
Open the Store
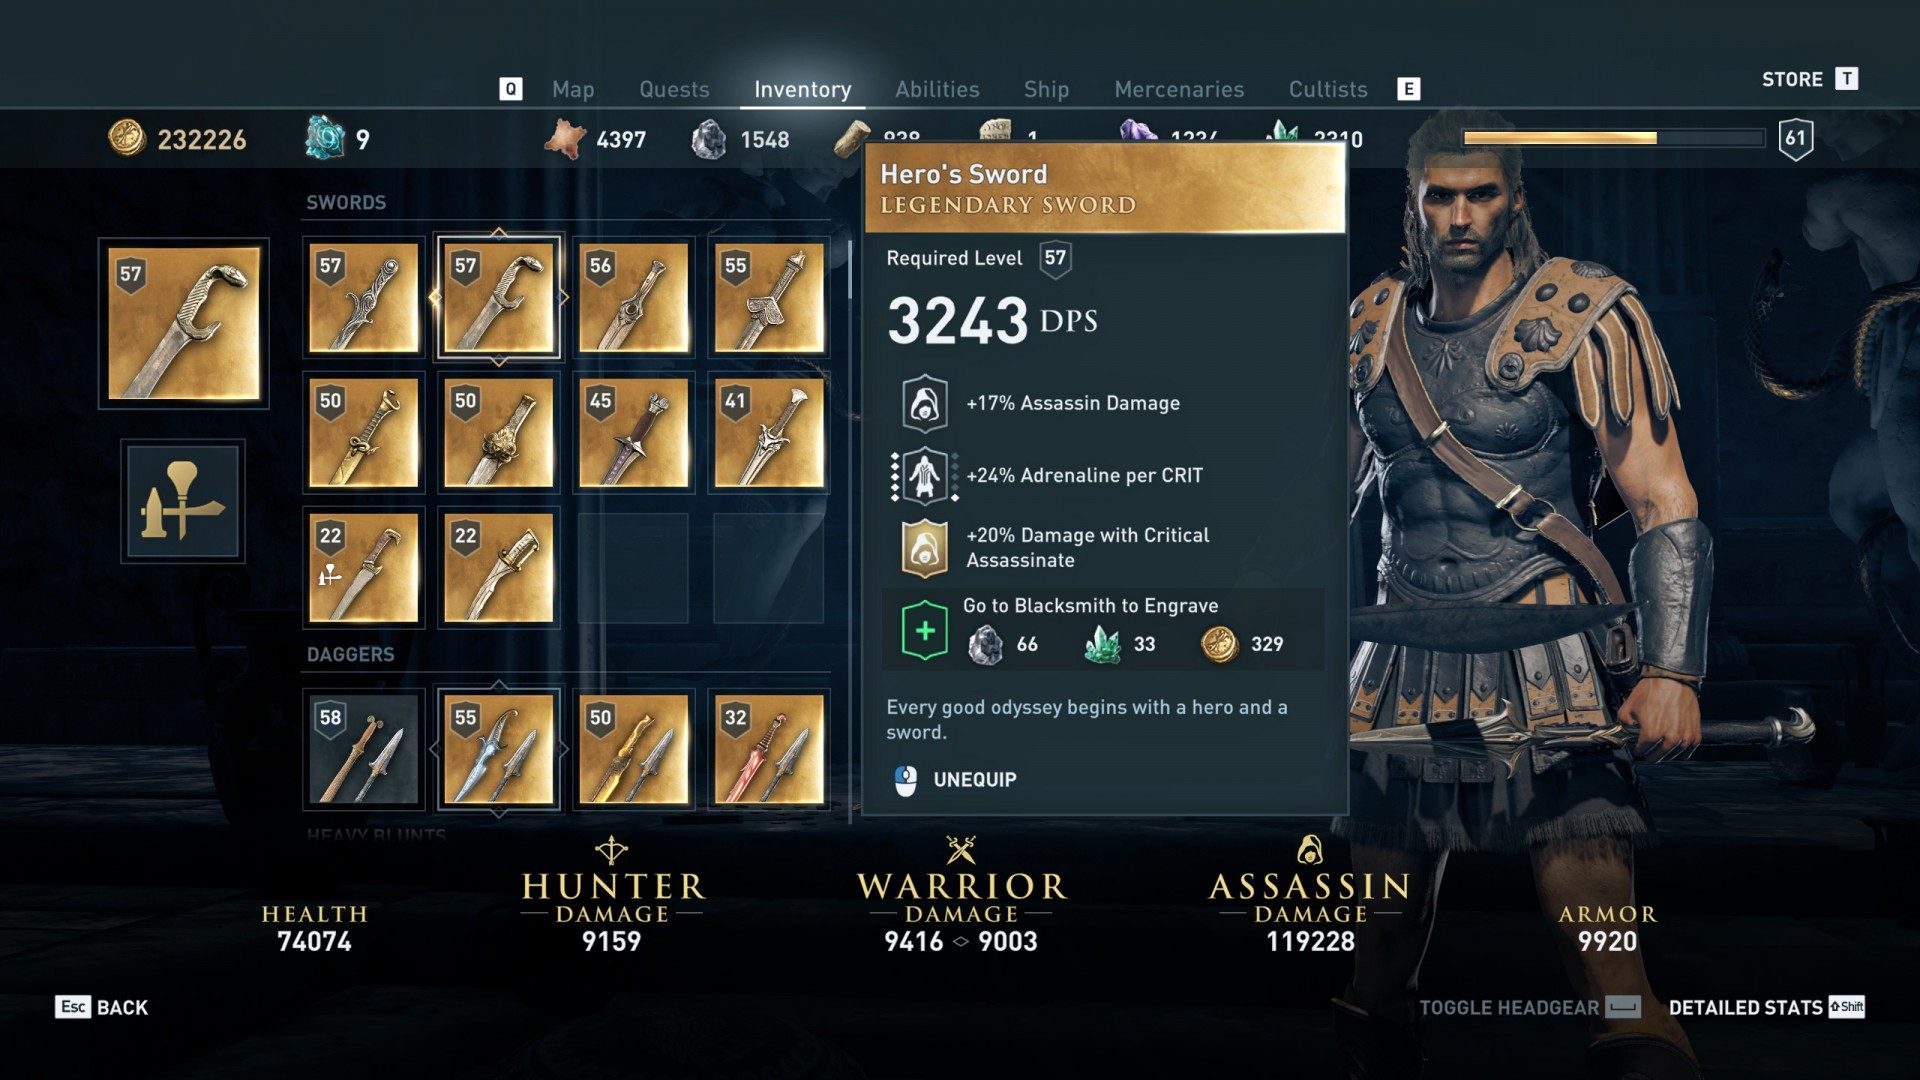click(x=1810, y=79)
